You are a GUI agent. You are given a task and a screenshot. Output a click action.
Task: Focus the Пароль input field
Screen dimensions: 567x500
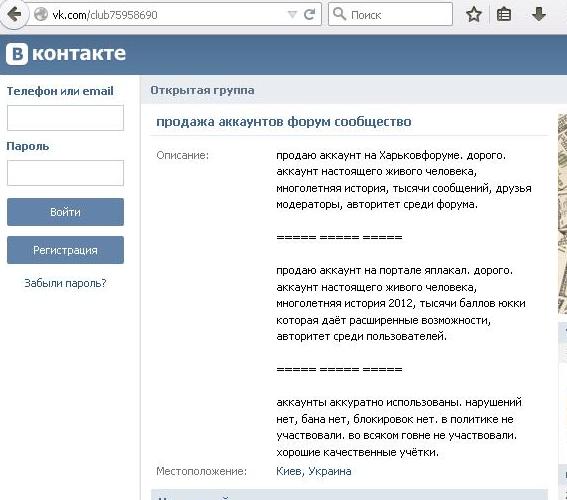pos(65,173)
